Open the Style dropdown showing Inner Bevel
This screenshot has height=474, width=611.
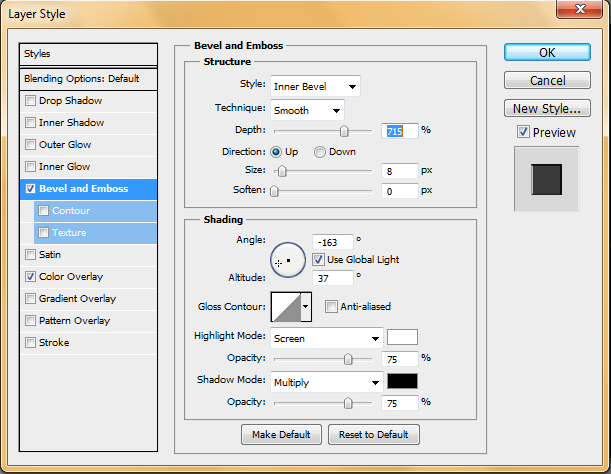coord(315,86)
